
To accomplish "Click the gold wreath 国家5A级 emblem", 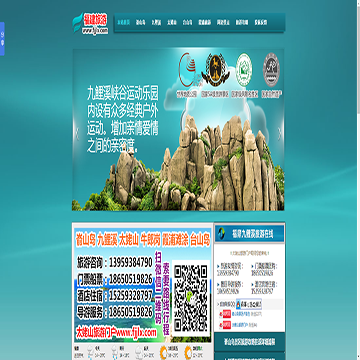I will [215, 70].
